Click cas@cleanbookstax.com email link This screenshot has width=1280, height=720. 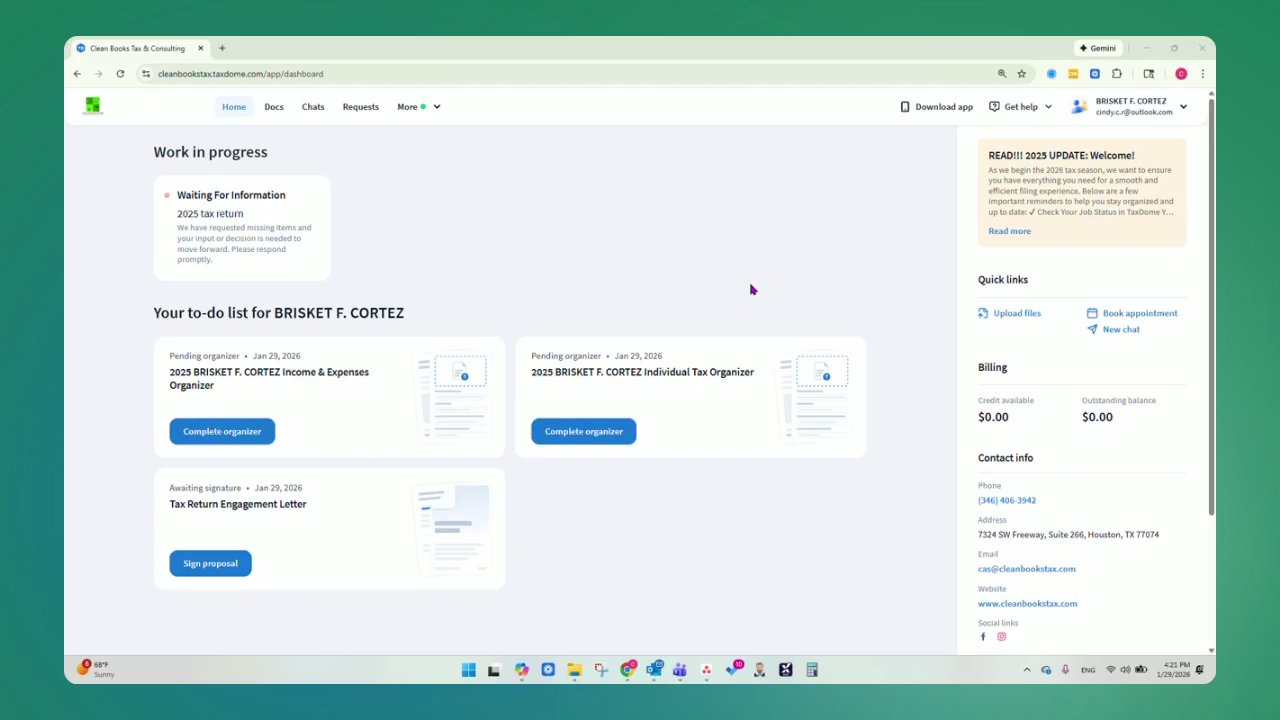click(1027, 569)
